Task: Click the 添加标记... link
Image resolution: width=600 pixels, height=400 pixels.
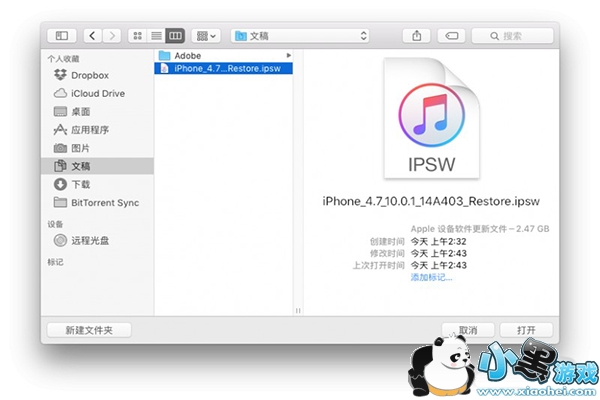Action: [x=431, y=277]
